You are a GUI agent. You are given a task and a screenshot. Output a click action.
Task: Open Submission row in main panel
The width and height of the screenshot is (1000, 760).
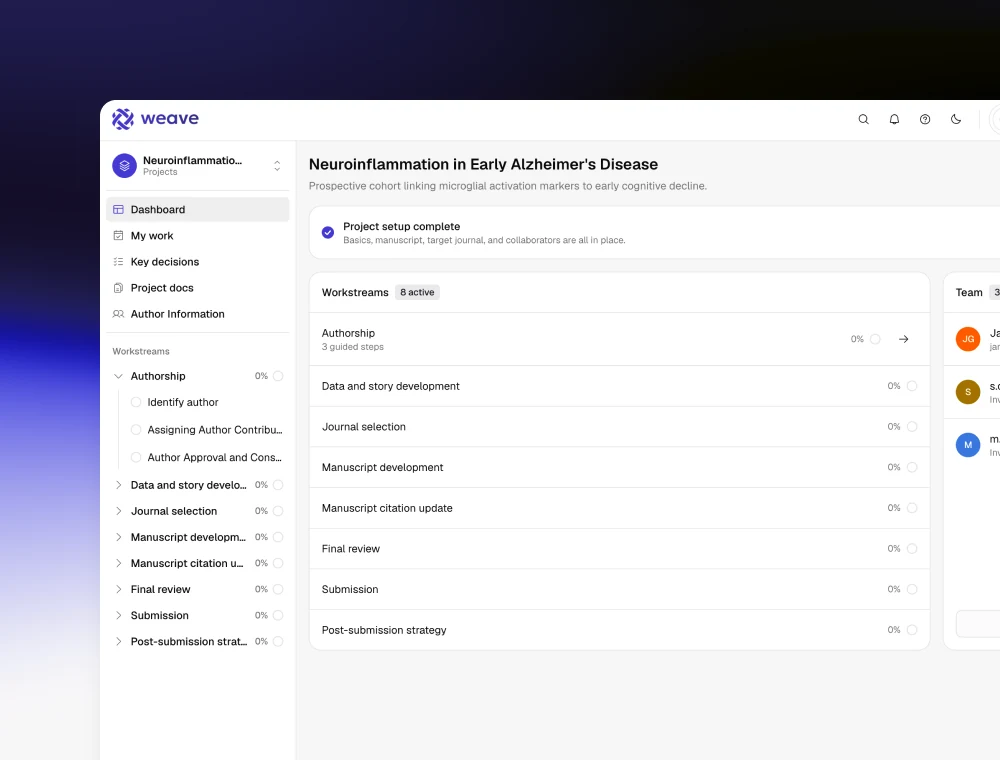619,590
